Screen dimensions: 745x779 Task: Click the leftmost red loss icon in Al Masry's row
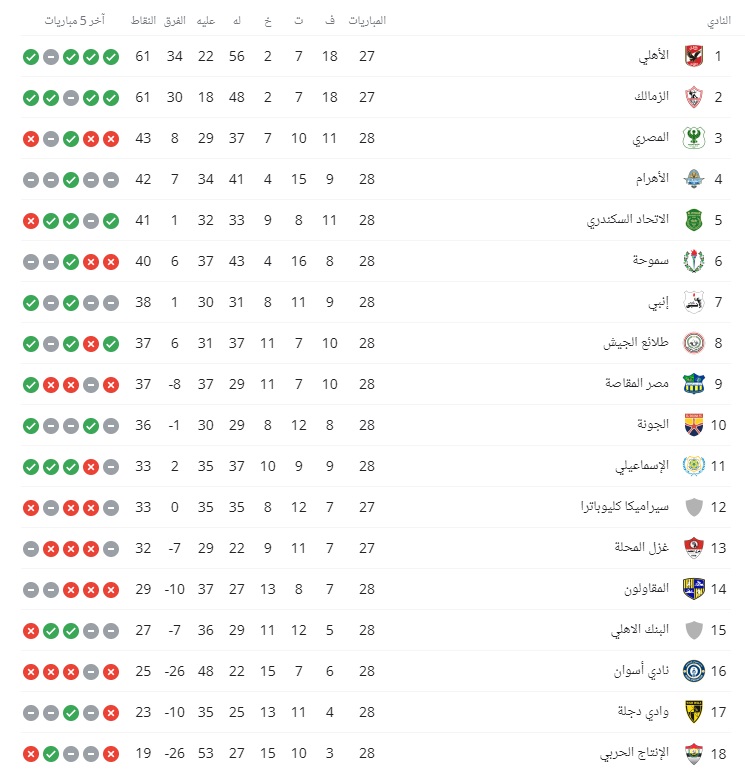(31, 138)
